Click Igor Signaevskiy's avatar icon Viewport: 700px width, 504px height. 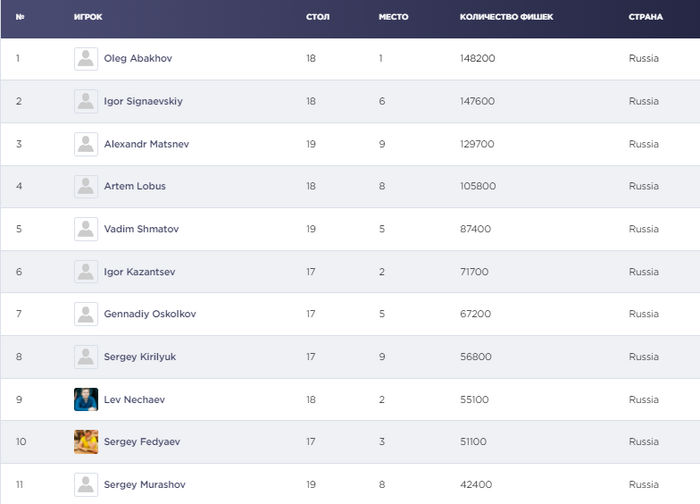click(86, 102)
